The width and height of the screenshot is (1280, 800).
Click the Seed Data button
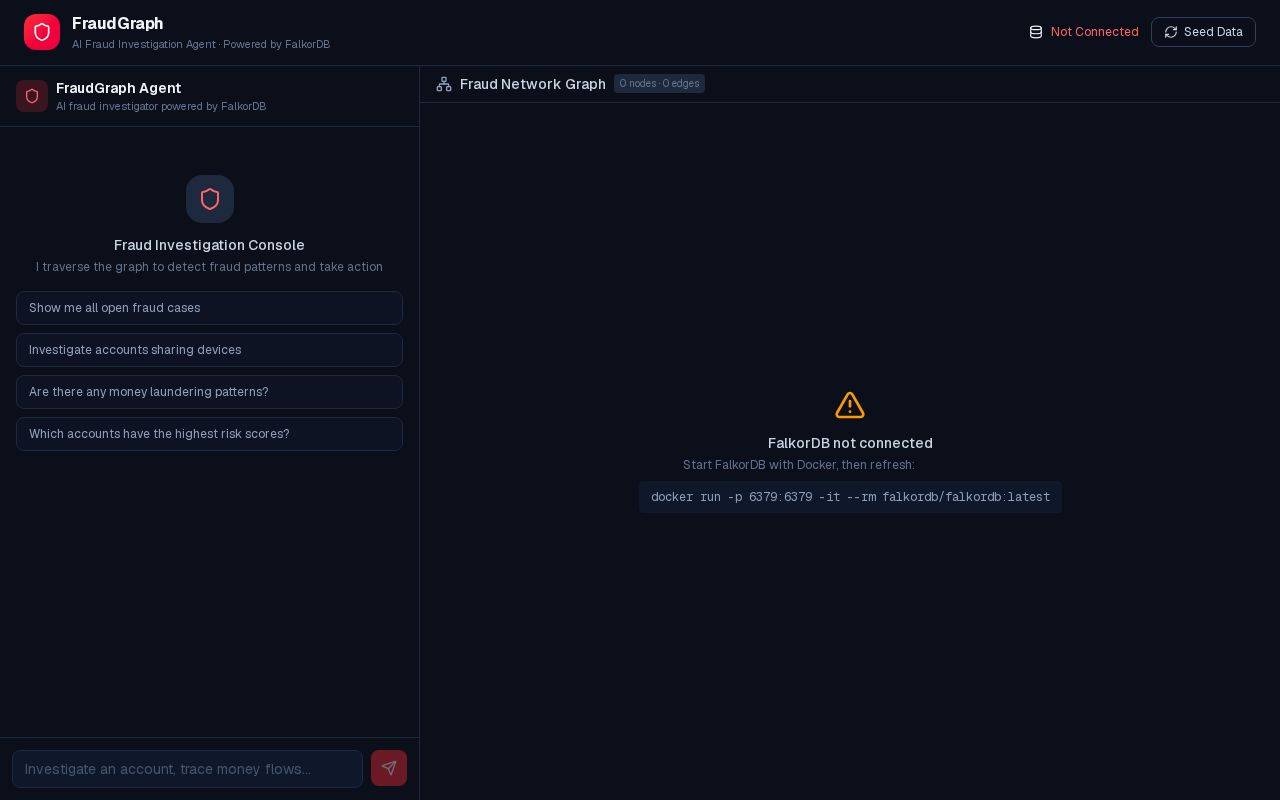[1203, 32]
